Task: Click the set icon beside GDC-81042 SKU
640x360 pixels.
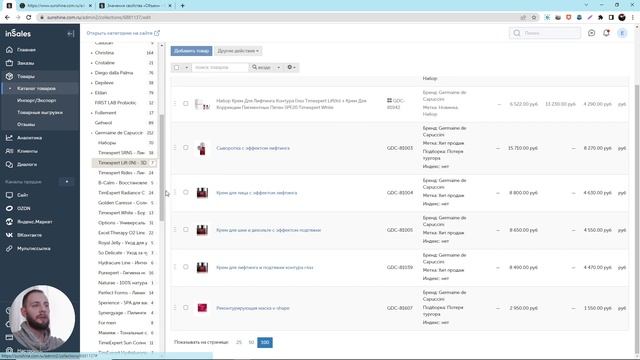Action: (x=389, y=100)
